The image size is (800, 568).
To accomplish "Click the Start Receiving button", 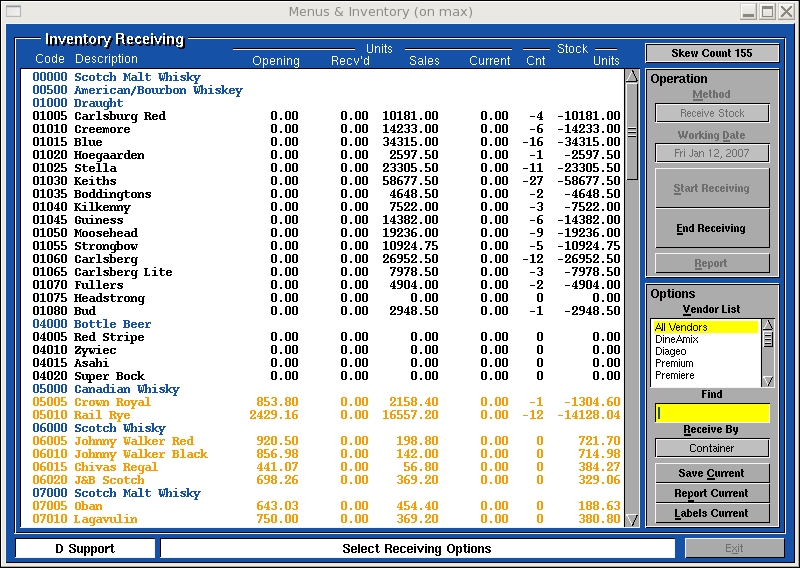I will 712,188.
